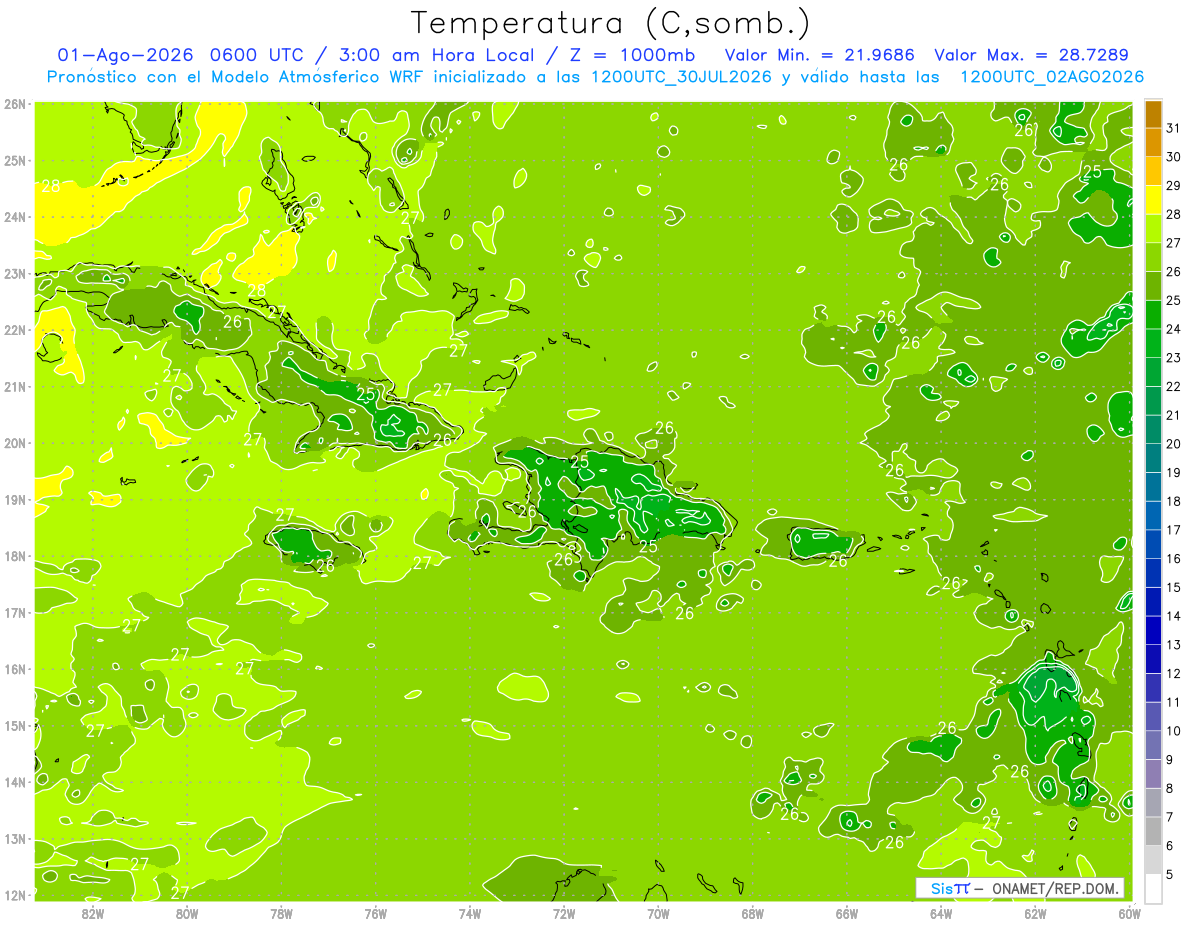Click the 18N latitude axis label
The height and width of the screenshot is (927, 1200).
[x=15, y=556]
